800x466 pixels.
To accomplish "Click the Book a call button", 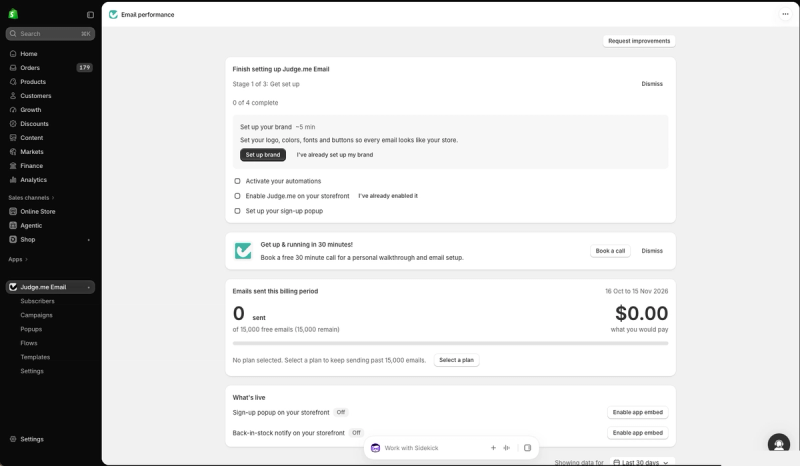I will (x=610, y=251).
